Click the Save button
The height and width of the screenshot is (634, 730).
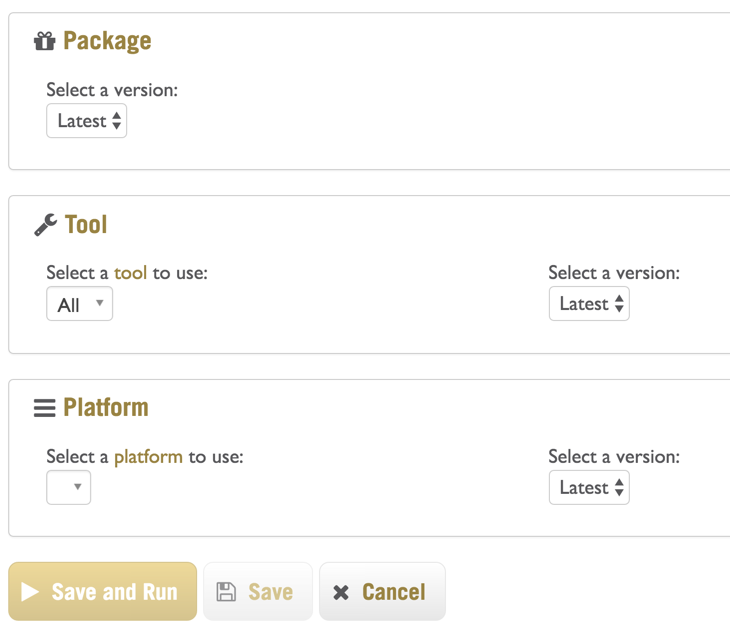click(x=257, y=591)
